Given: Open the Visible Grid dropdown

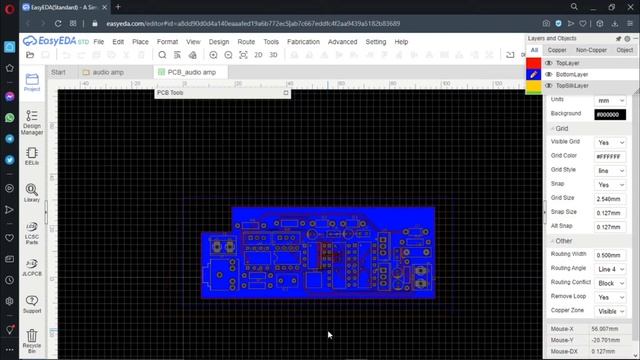Looking at the screenshot, I should pyautogui.click(x=610, y=142).
